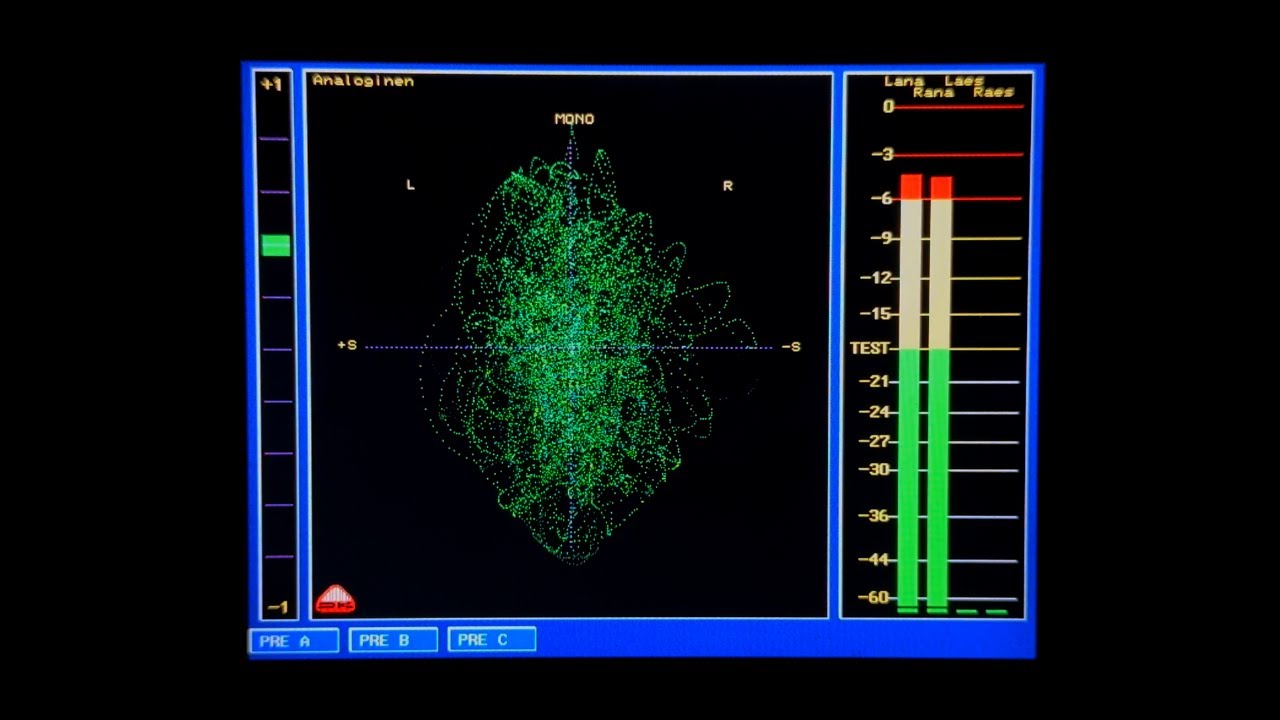Click the "Analoginen" input label
Viewport: 1280px width, 720px height.
[x=363, y=80]
